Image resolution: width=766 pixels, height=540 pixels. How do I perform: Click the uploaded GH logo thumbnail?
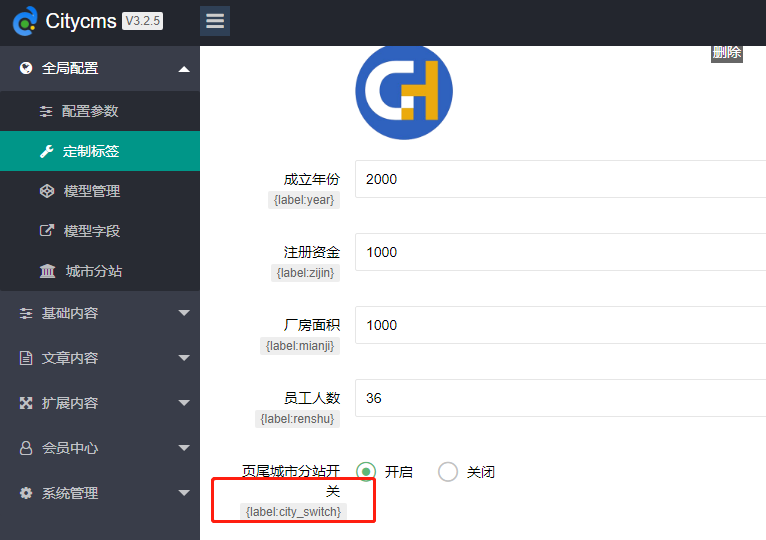404,92
